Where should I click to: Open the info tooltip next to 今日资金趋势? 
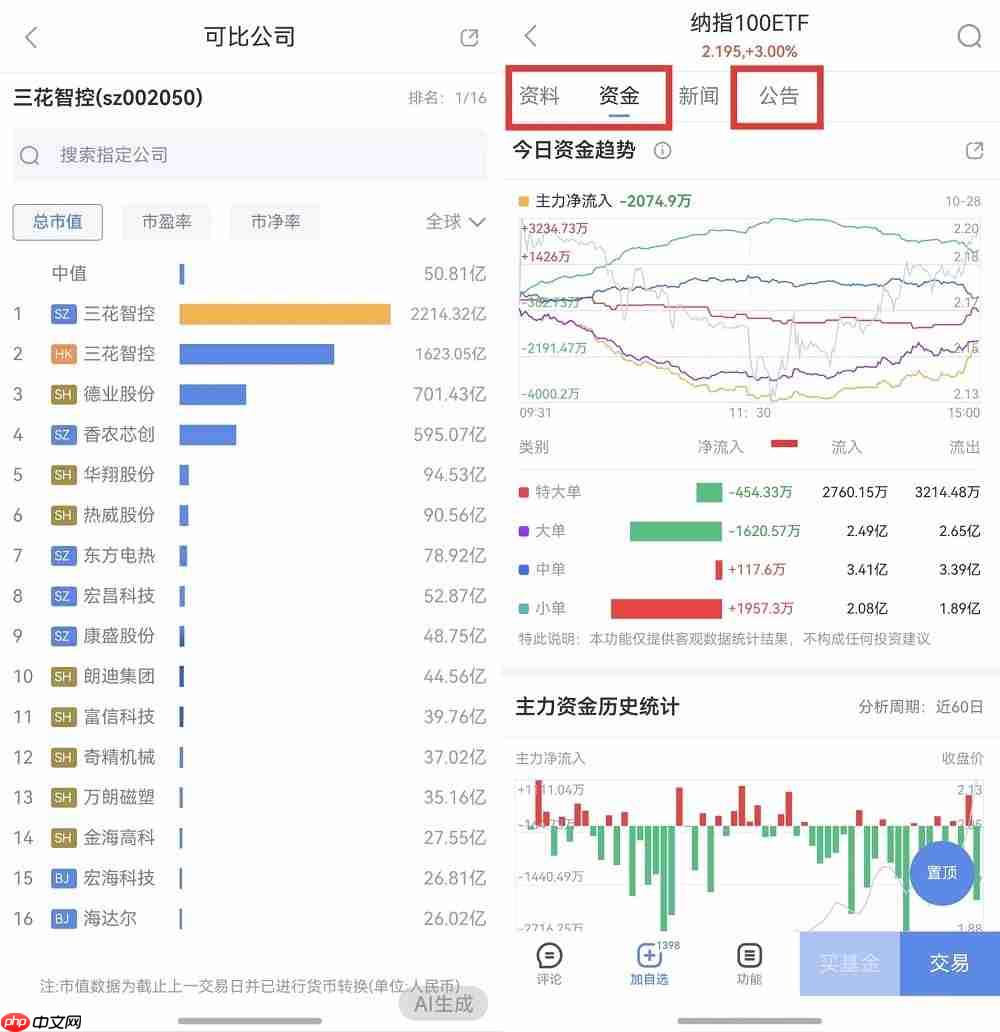coord(662,151)
